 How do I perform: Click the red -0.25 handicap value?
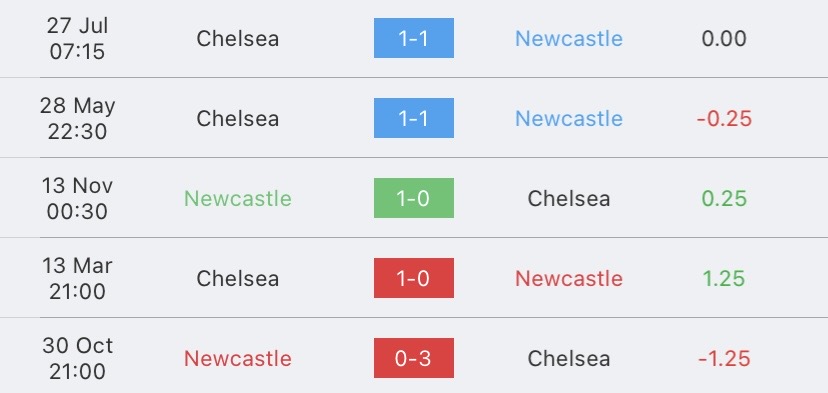coord(724,118)
